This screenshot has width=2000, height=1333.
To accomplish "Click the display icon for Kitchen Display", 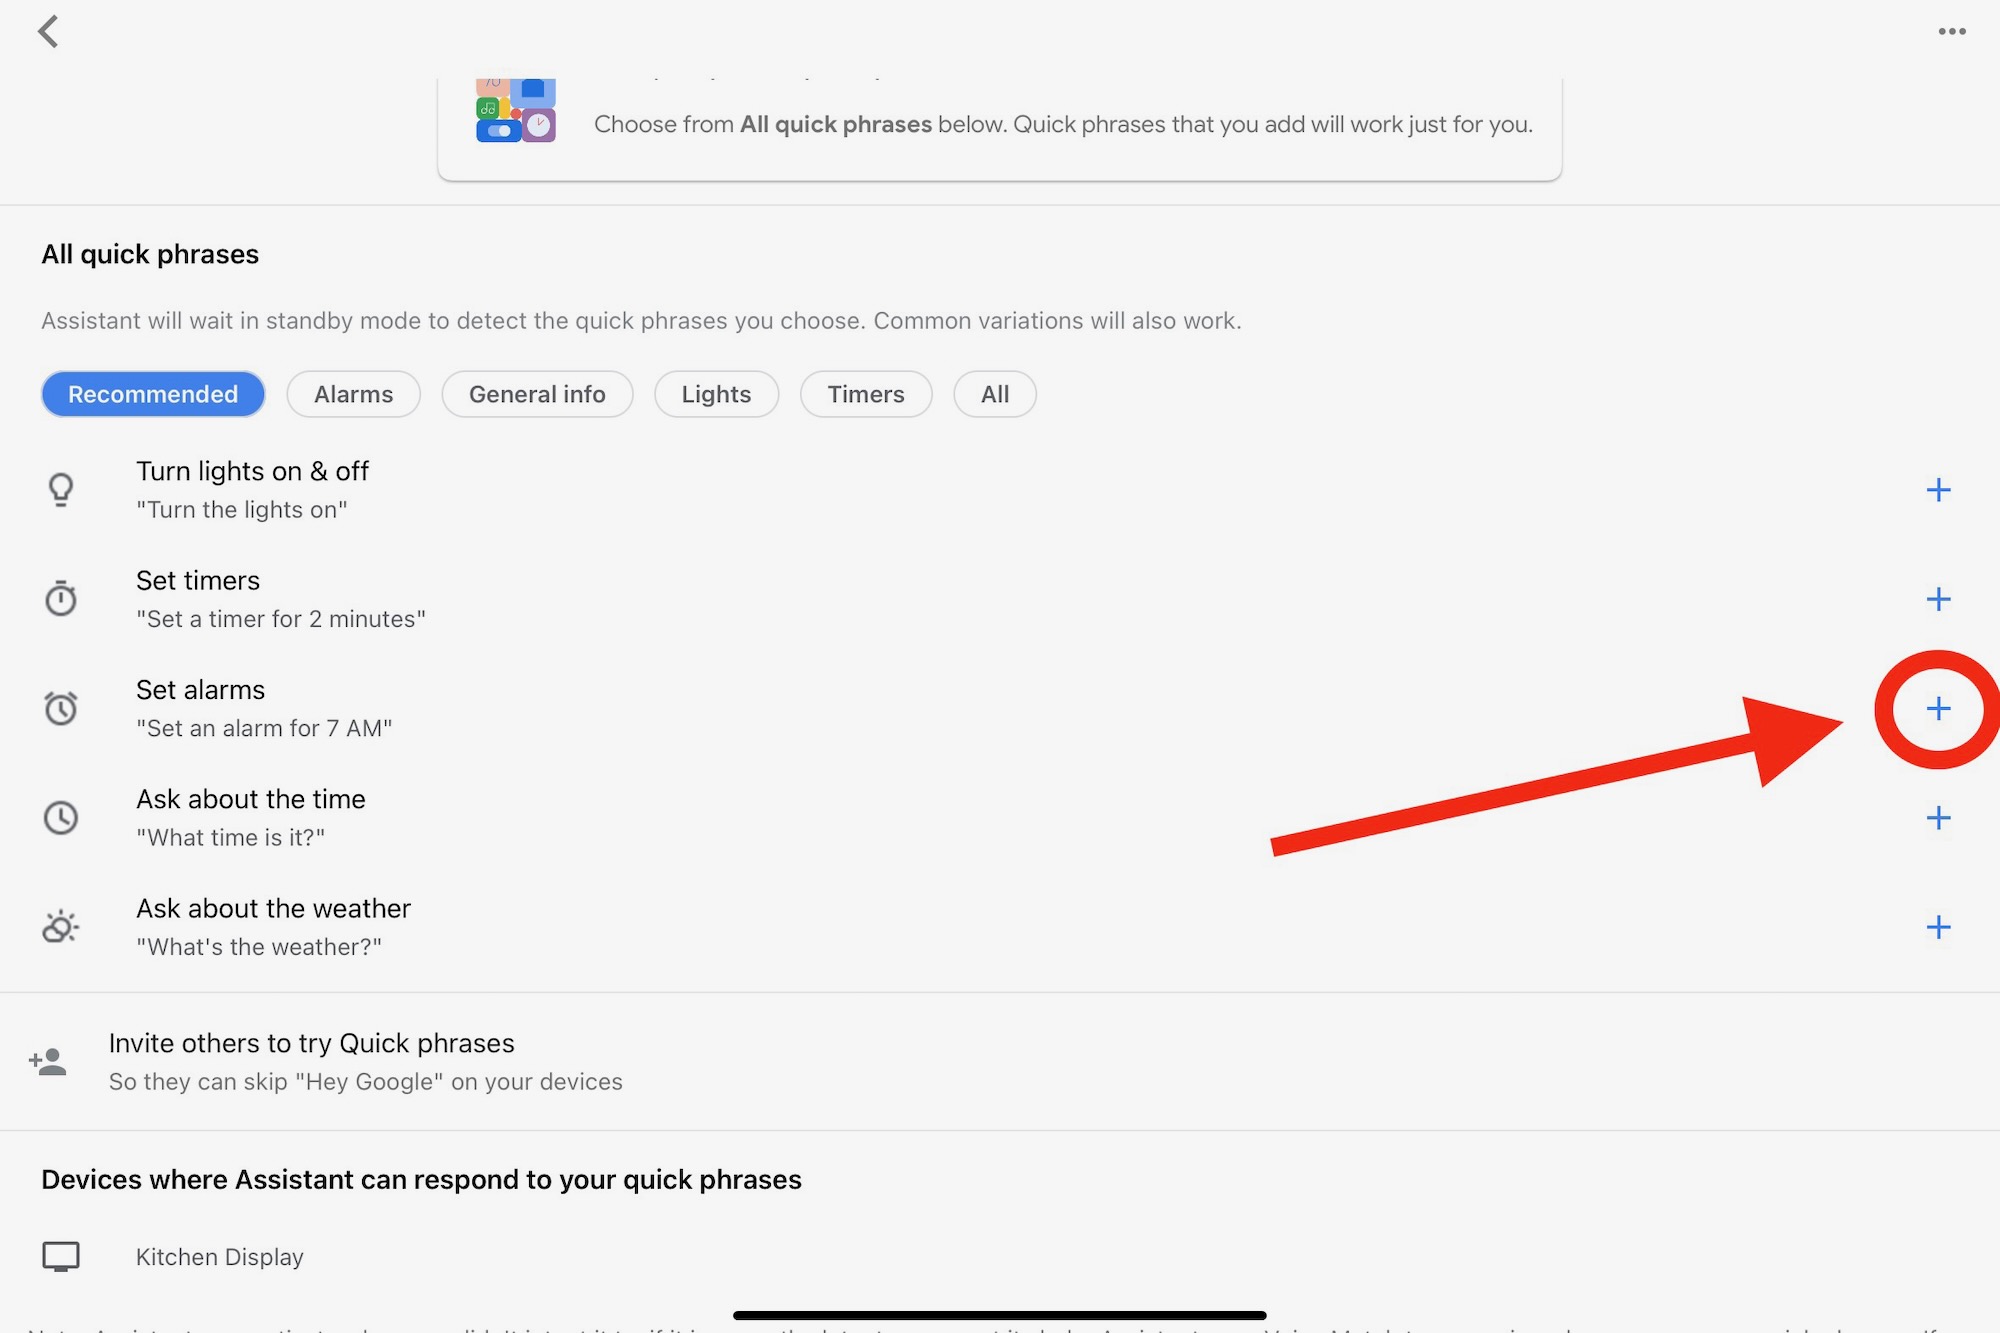I will 59,1256.
